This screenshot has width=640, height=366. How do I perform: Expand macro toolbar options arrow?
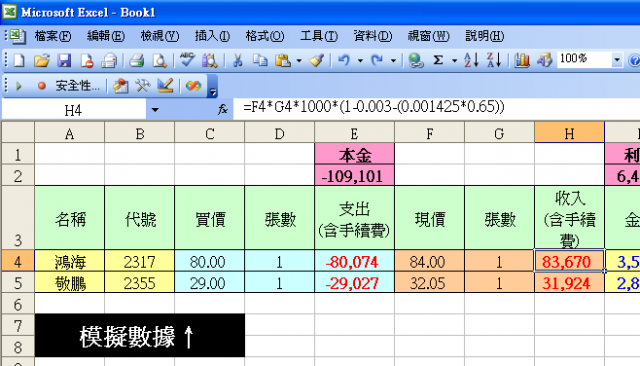coord(213,87)
